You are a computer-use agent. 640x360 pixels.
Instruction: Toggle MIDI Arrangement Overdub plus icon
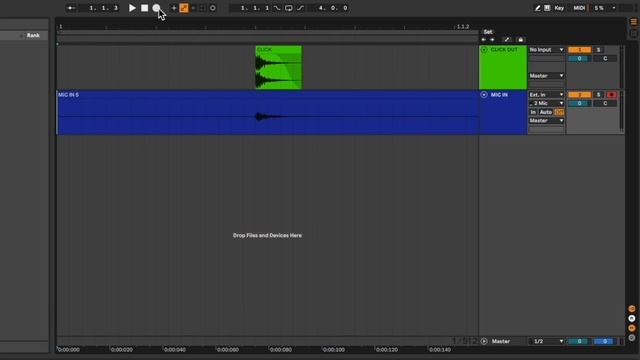pos(173,8)
